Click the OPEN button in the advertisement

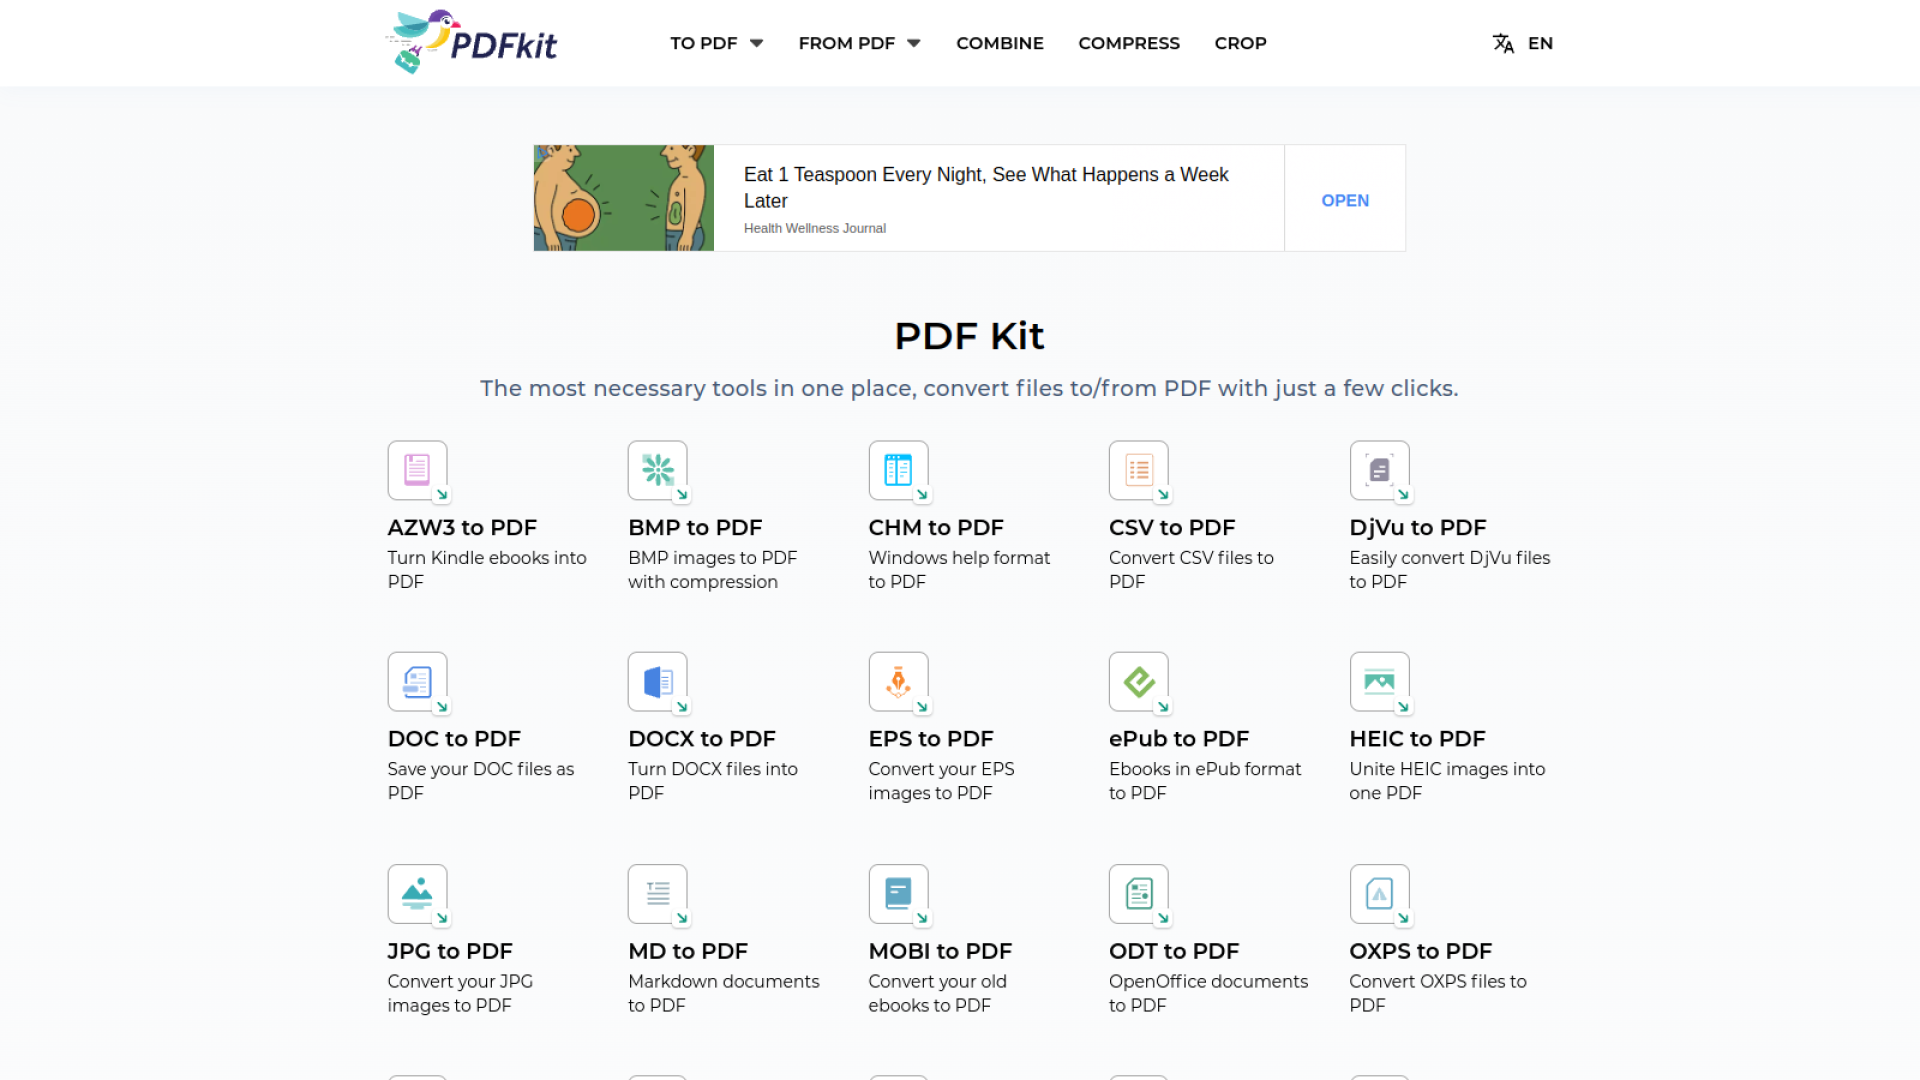pyautogui.click(x=1344, y=200)
